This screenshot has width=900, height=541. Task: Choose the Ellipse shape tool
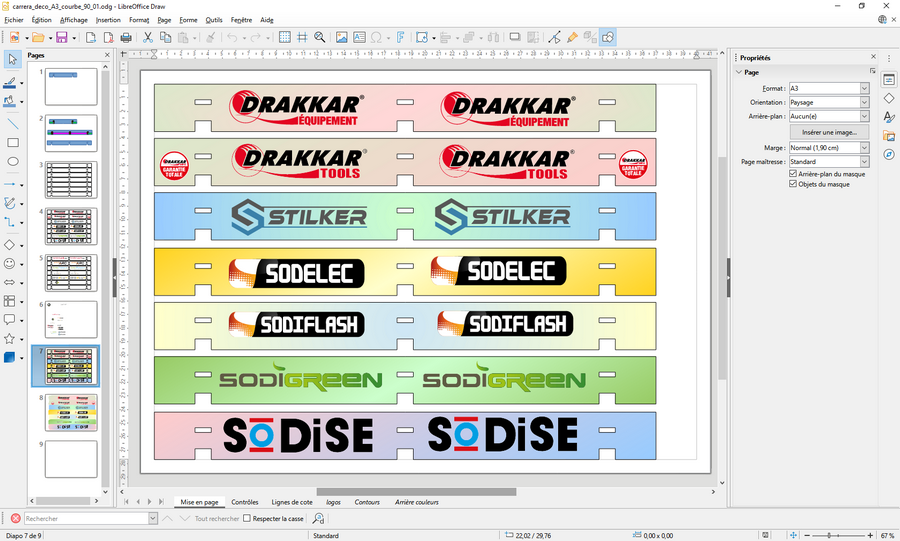(13, 161)
